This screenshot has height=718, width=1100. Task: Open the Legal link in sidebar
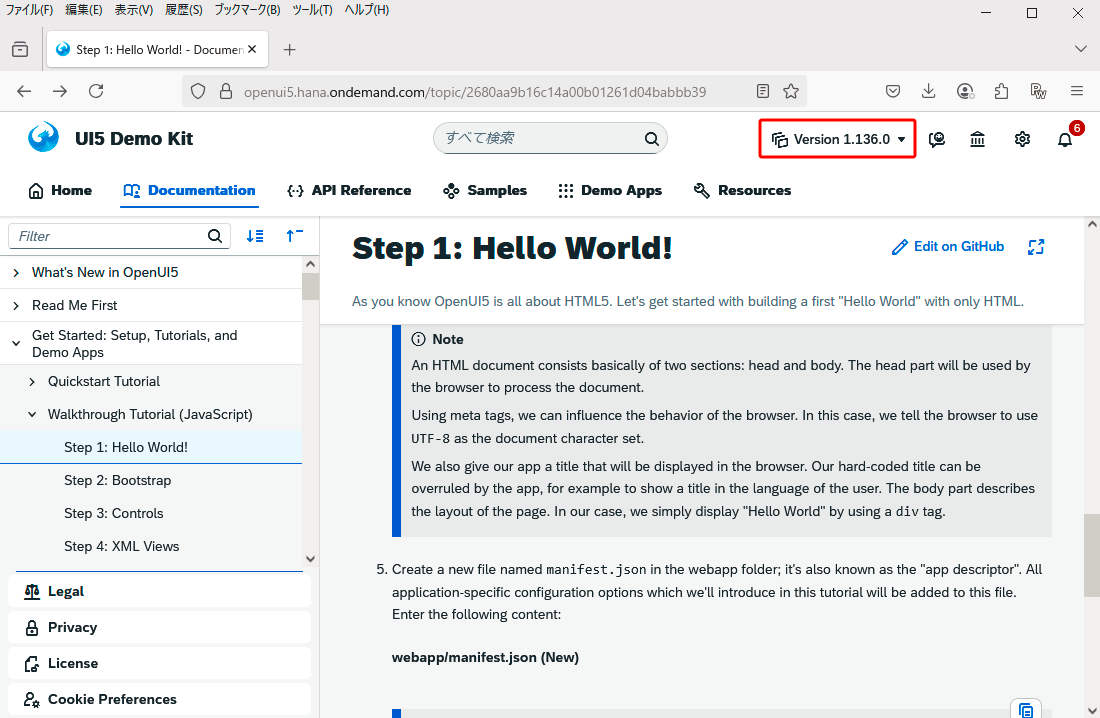point(159,592)
